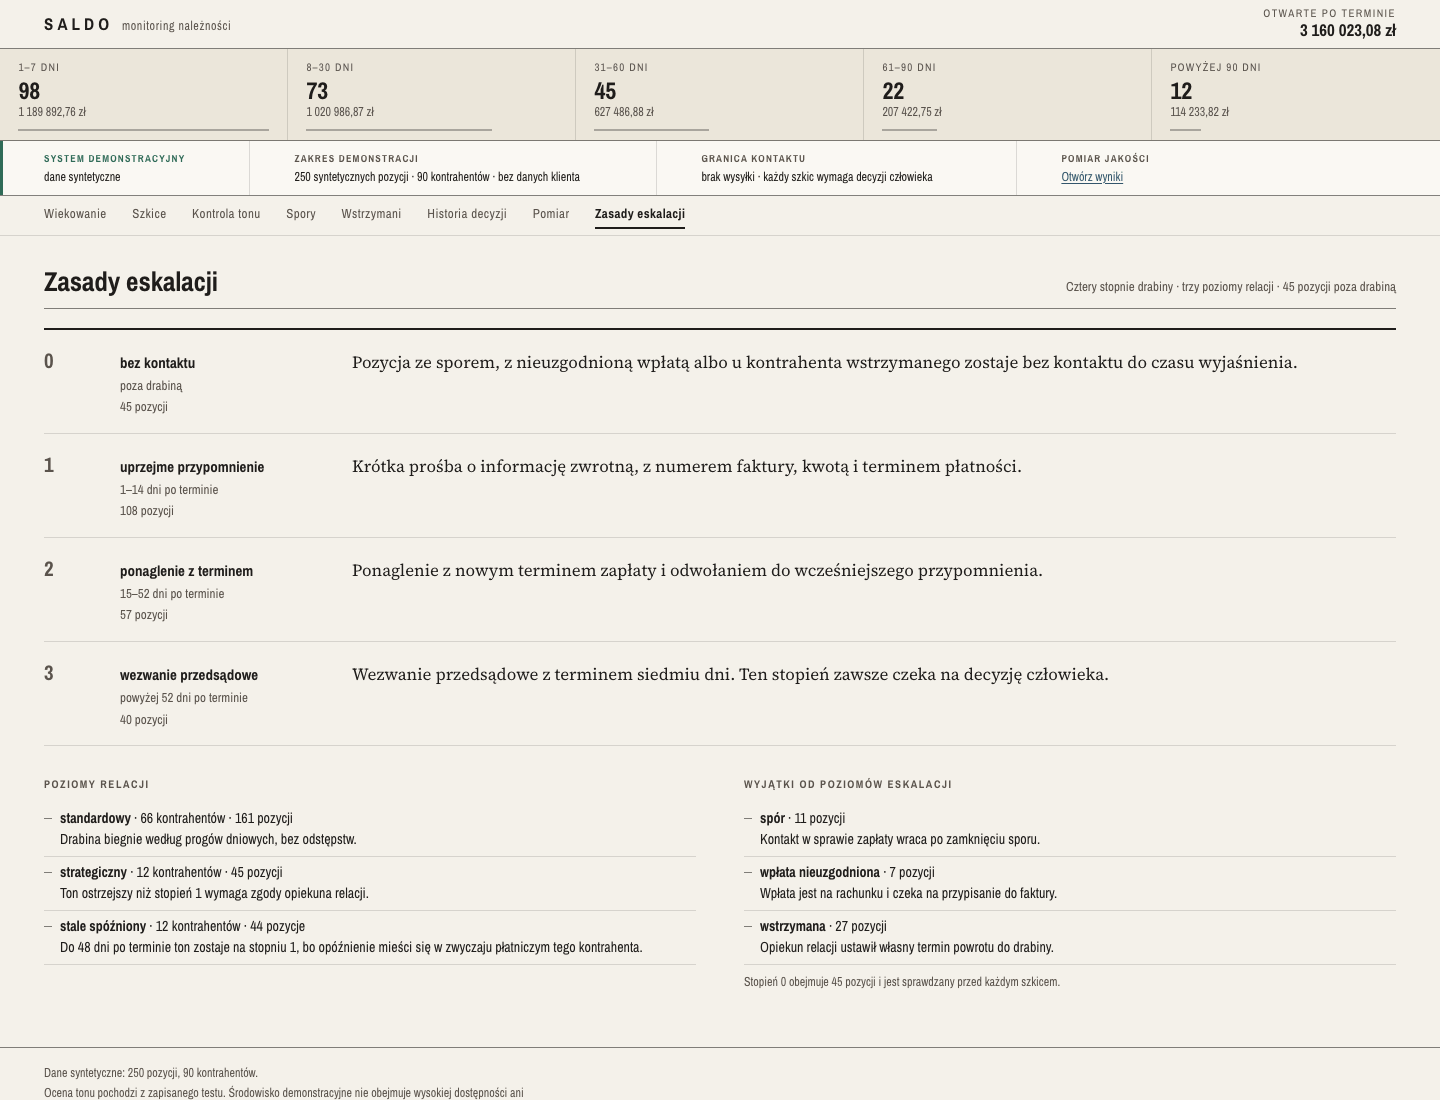This screenshot has width=1440, height=1100.
Task: Click "Drabina biegnie według progów dniowych" text
Action: [208, 840]
